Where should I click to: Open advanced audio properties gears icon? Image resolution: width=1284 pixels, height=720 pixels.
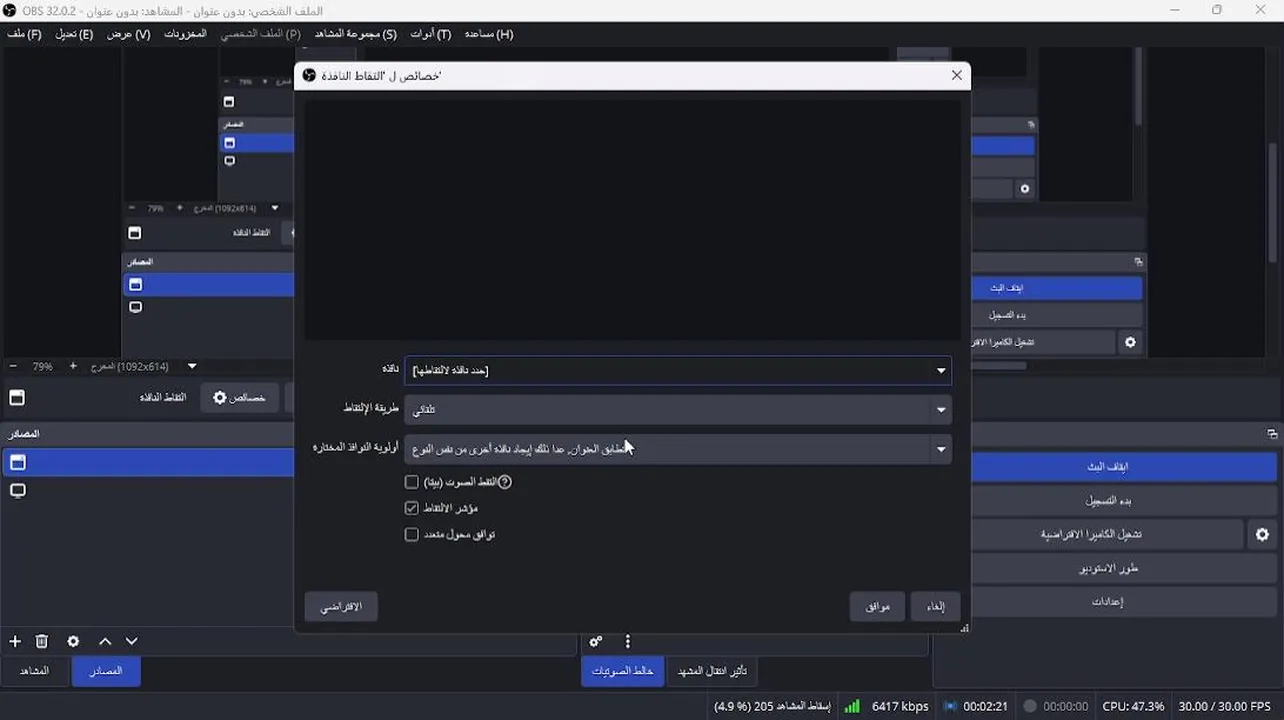click(x=596, y=642)
